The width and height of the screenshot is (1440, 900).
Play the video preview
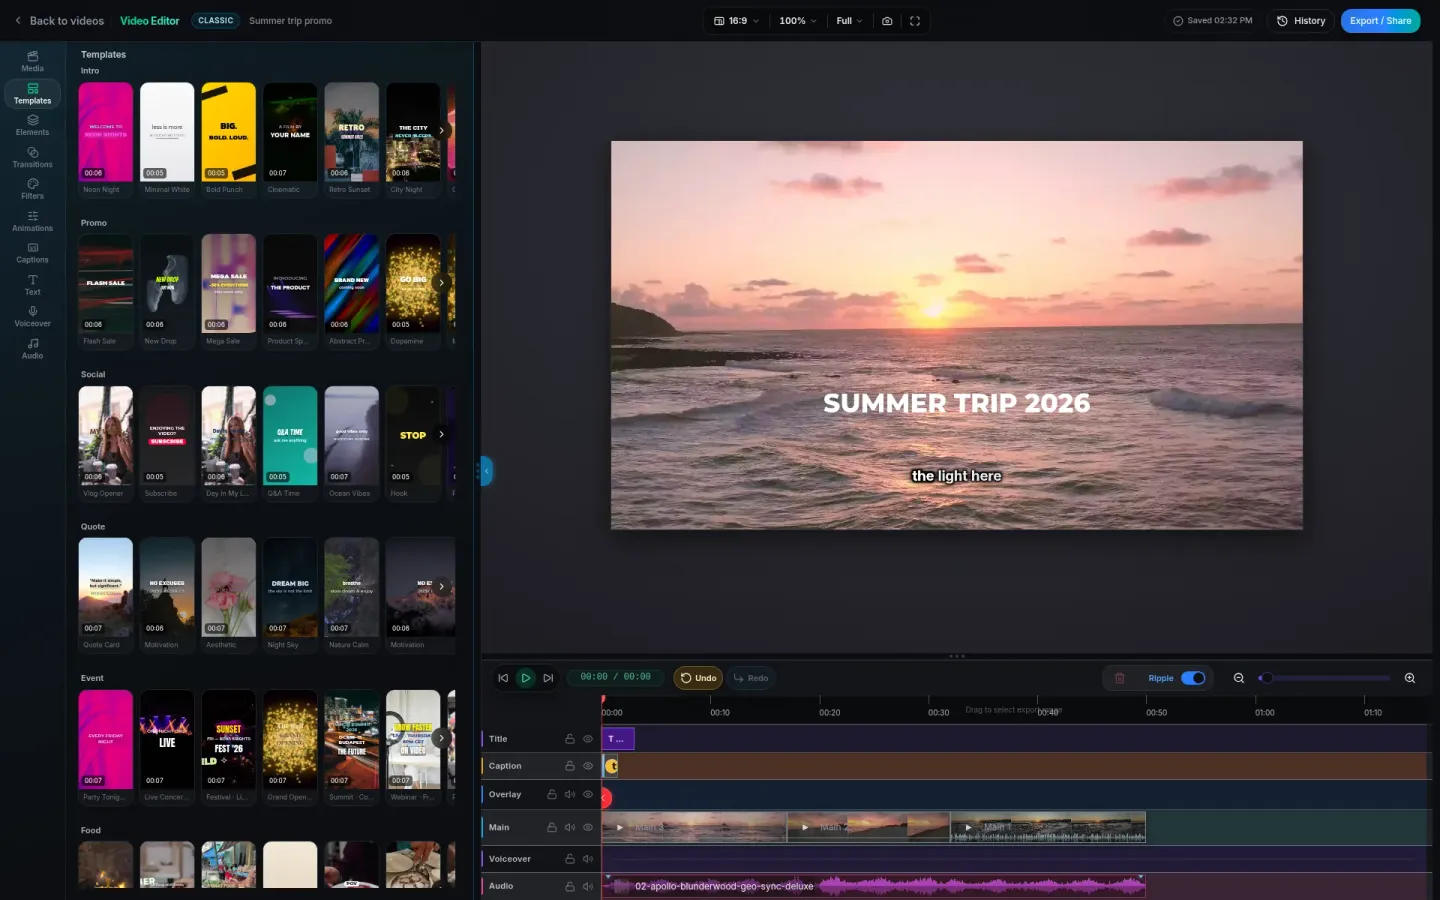526,678
